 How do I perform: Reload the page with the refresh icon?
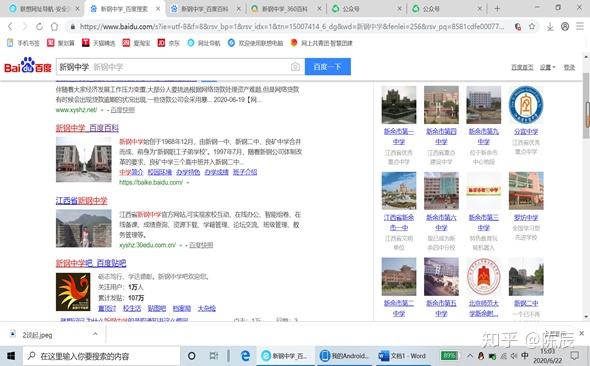[40, 26]
